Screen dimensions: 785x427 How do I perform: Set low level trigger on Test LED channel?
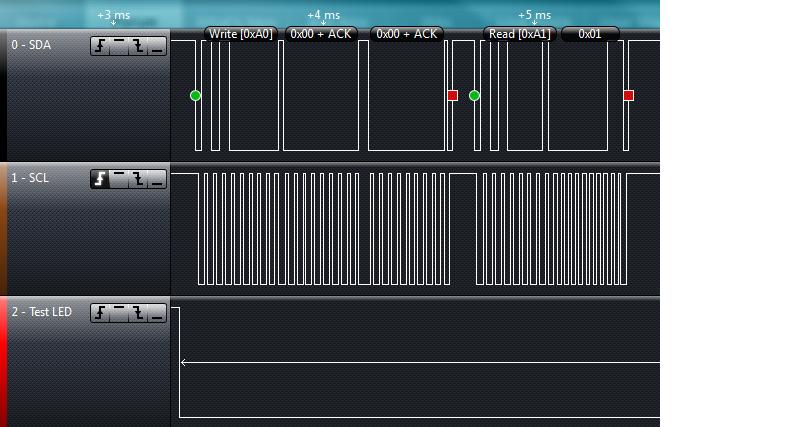(157, 313)
